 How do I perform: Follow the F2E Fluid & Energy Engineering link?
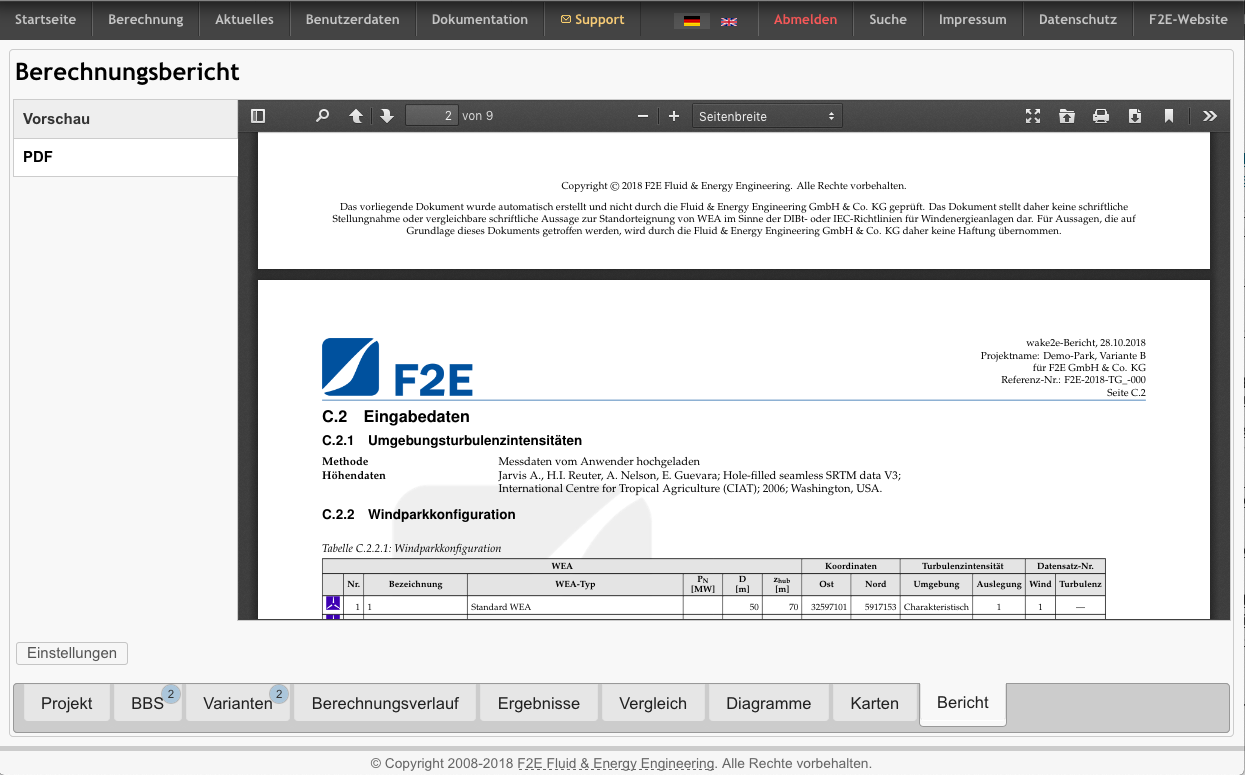click(616, 763)
